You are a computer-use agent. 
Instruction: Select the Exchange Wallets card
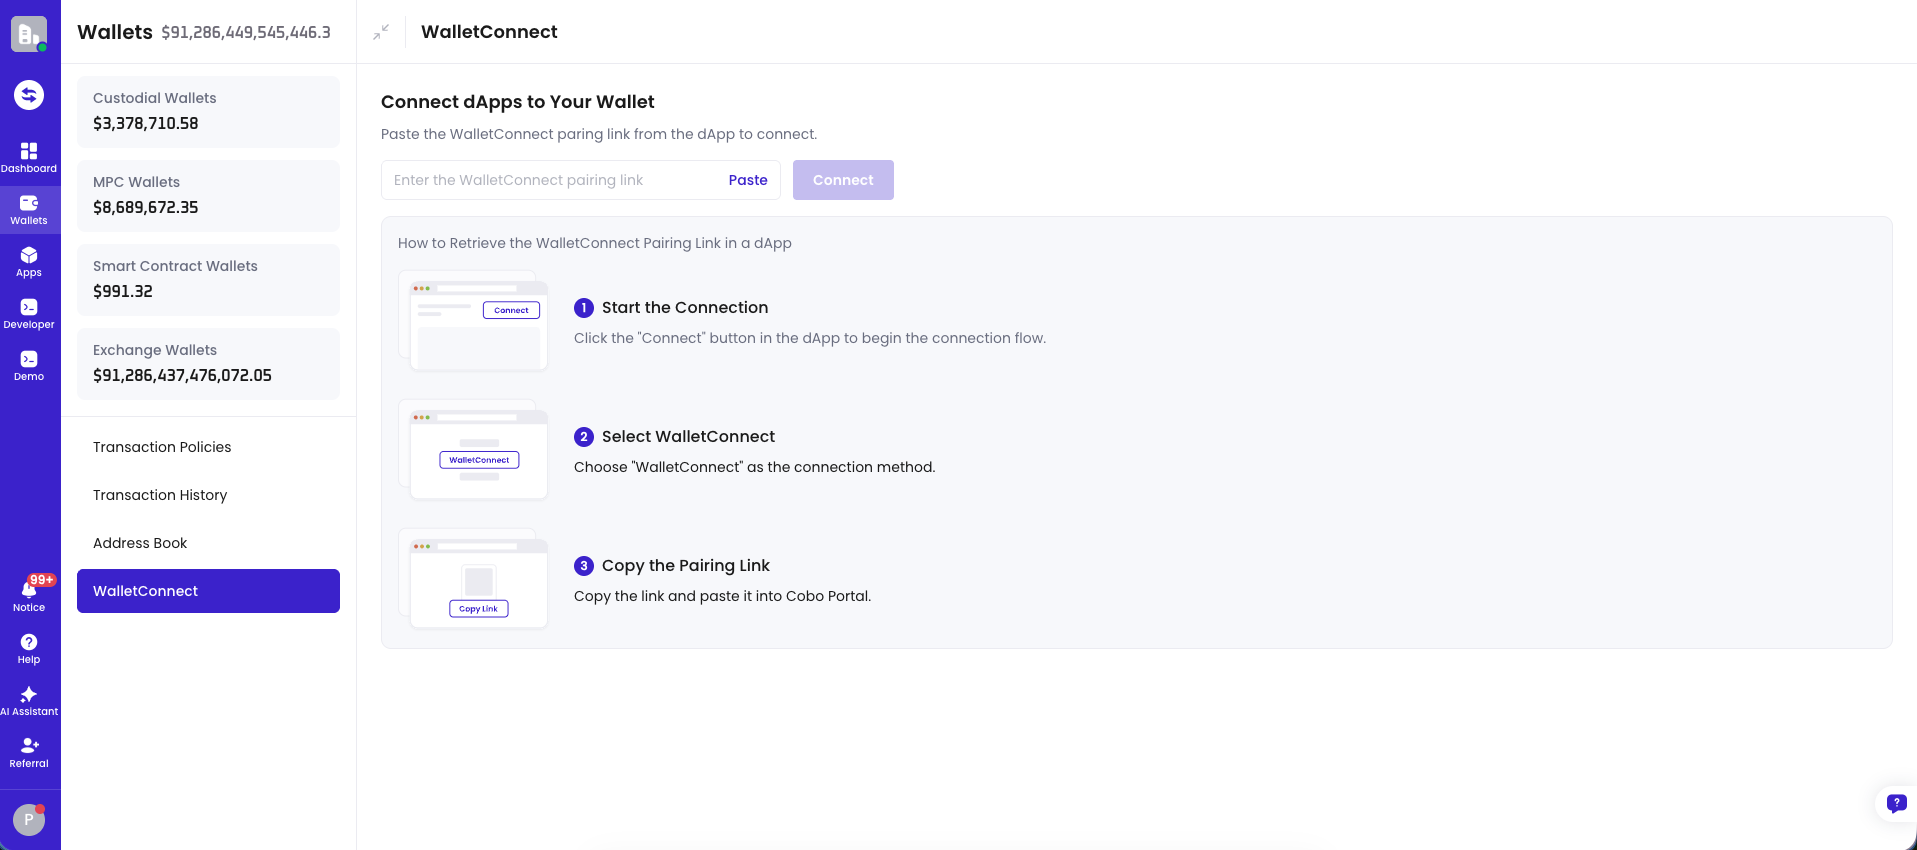(208, 364)
